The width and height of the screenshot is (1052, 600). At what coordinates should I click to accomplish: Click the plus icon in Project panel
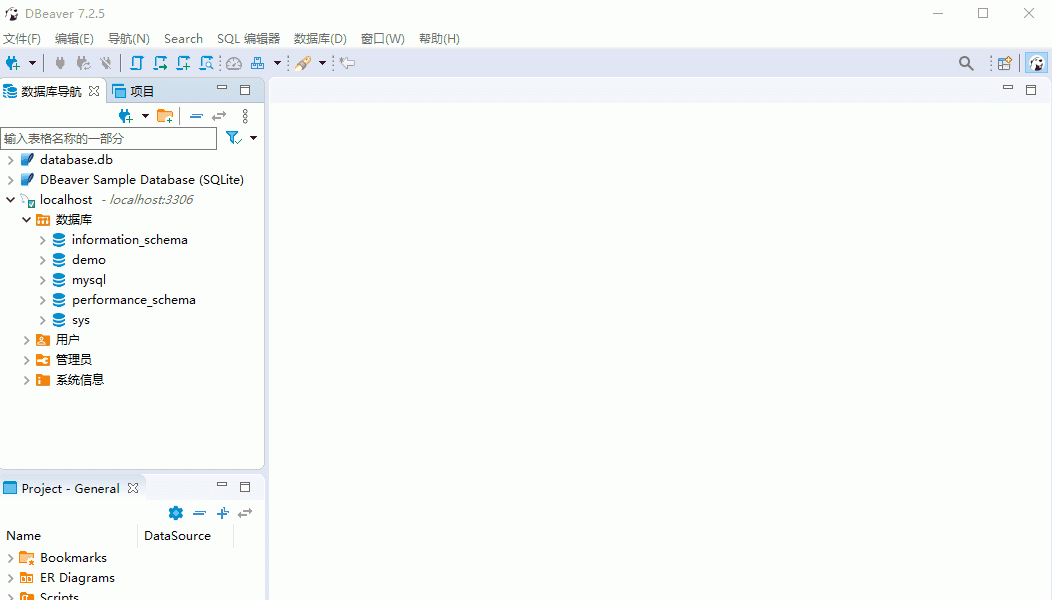tap(223, 513)
